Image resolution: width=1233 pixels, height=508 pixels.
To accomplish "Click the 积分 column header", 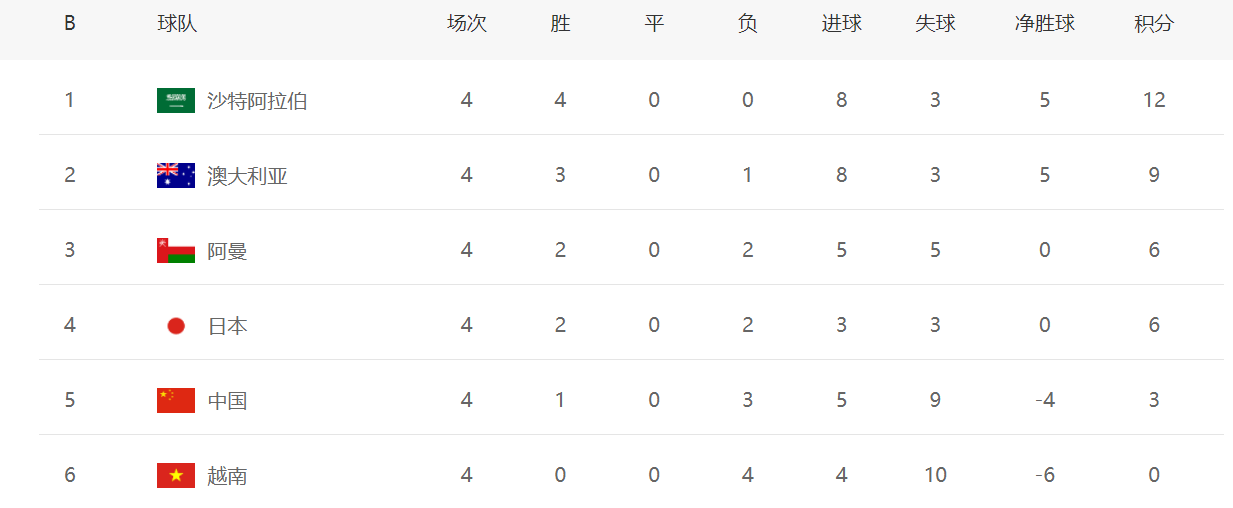I will 1154,24.
